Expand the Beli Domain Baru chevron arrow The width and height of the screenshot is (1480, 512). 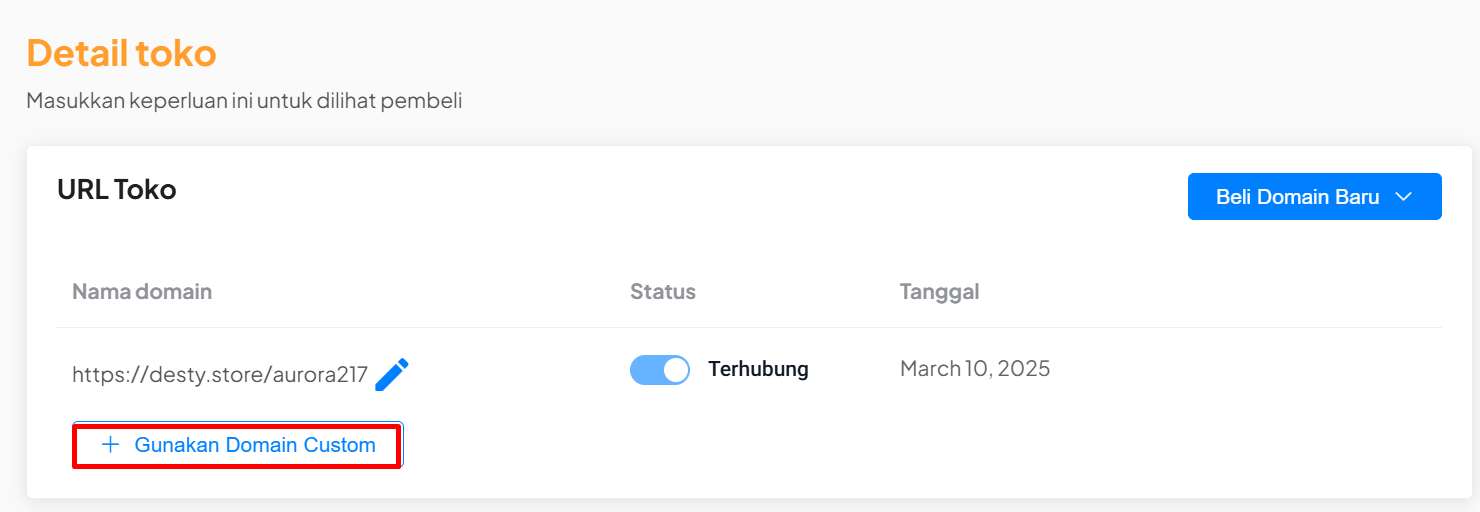click(1403, 197)
